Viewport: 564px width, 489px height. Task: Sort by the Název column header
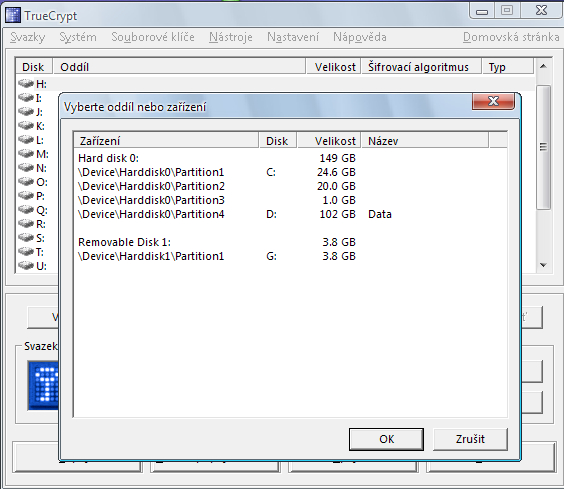pyautogui.click(x=425, y=140)
